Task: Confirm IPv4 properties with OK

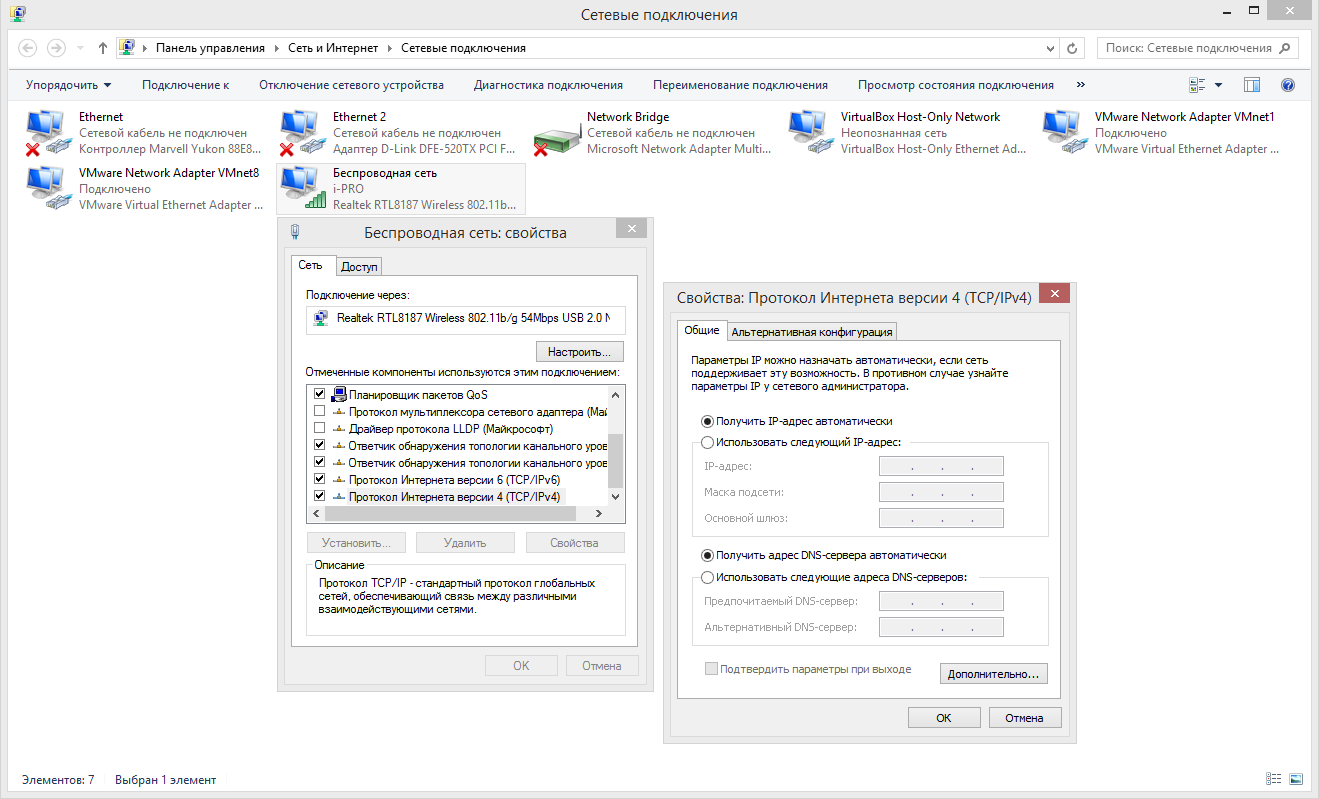Action: [x=944, y=718]
